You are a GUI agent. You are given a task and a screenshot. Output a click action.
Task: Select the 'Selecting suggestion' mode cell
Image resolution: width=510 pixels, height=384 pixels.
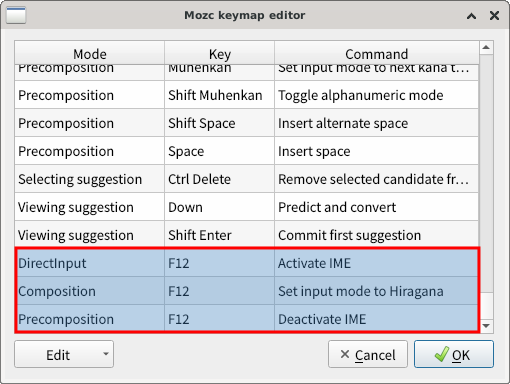90,179
